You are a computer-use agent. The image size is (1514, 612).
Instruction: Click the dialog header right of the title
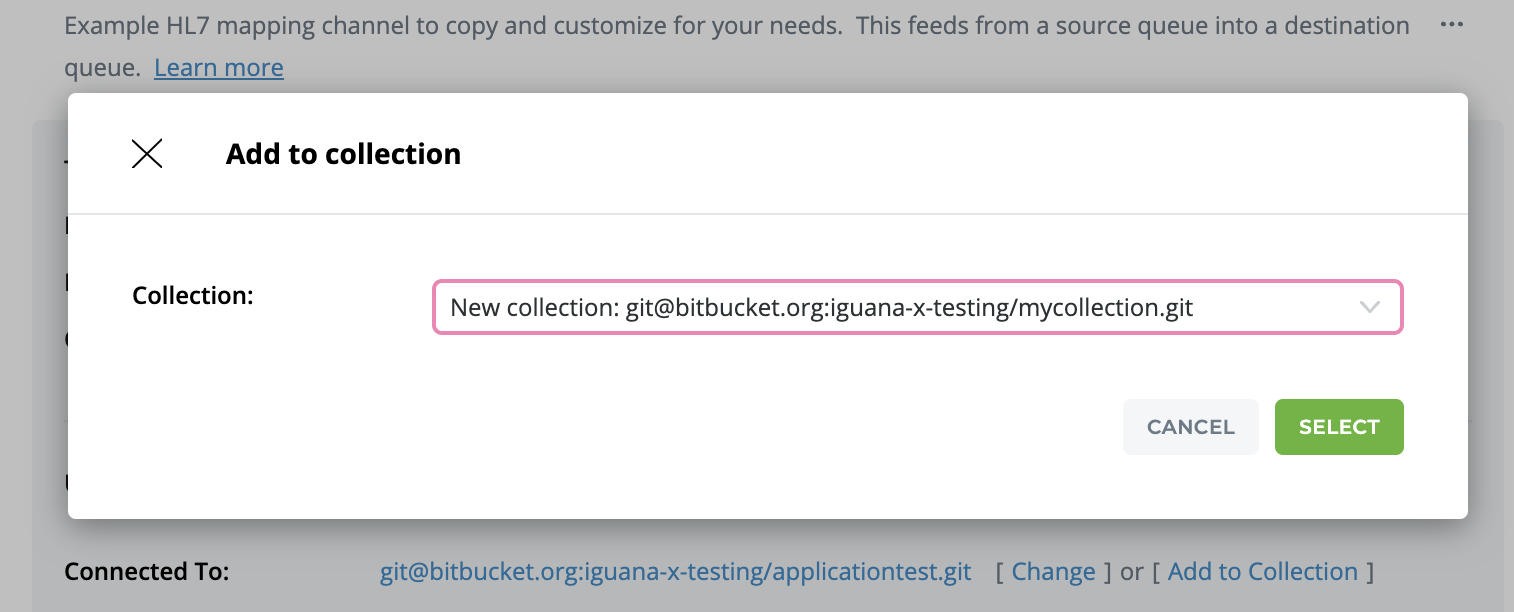click(x=900, y=154)
